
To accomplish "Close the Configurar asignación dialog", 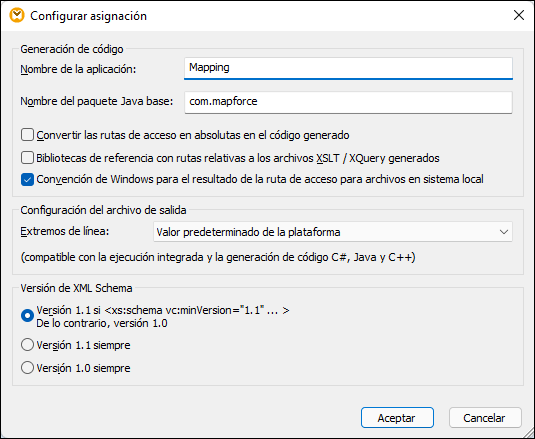I will click(x=519, y=15).
